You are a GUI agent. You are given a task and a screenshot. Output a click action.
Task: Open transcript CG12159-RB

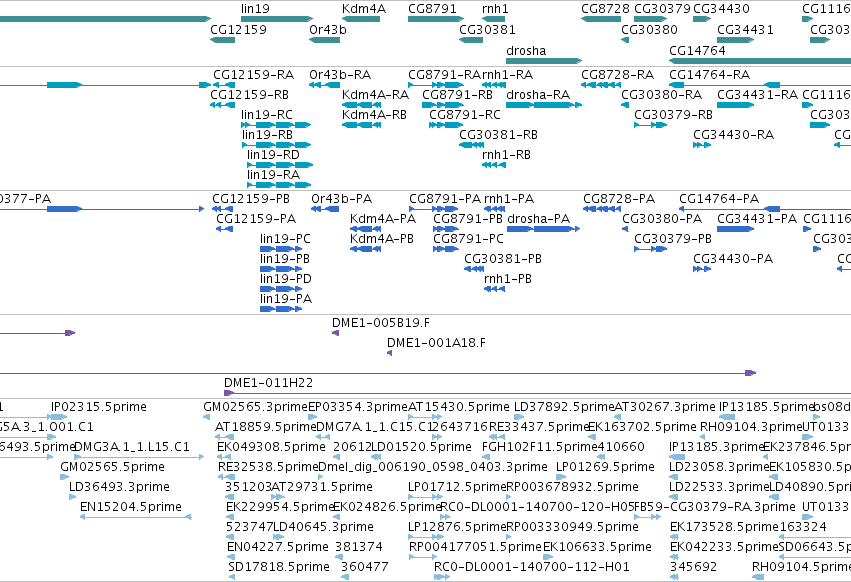pyautogui.click(x=250, y=94)
